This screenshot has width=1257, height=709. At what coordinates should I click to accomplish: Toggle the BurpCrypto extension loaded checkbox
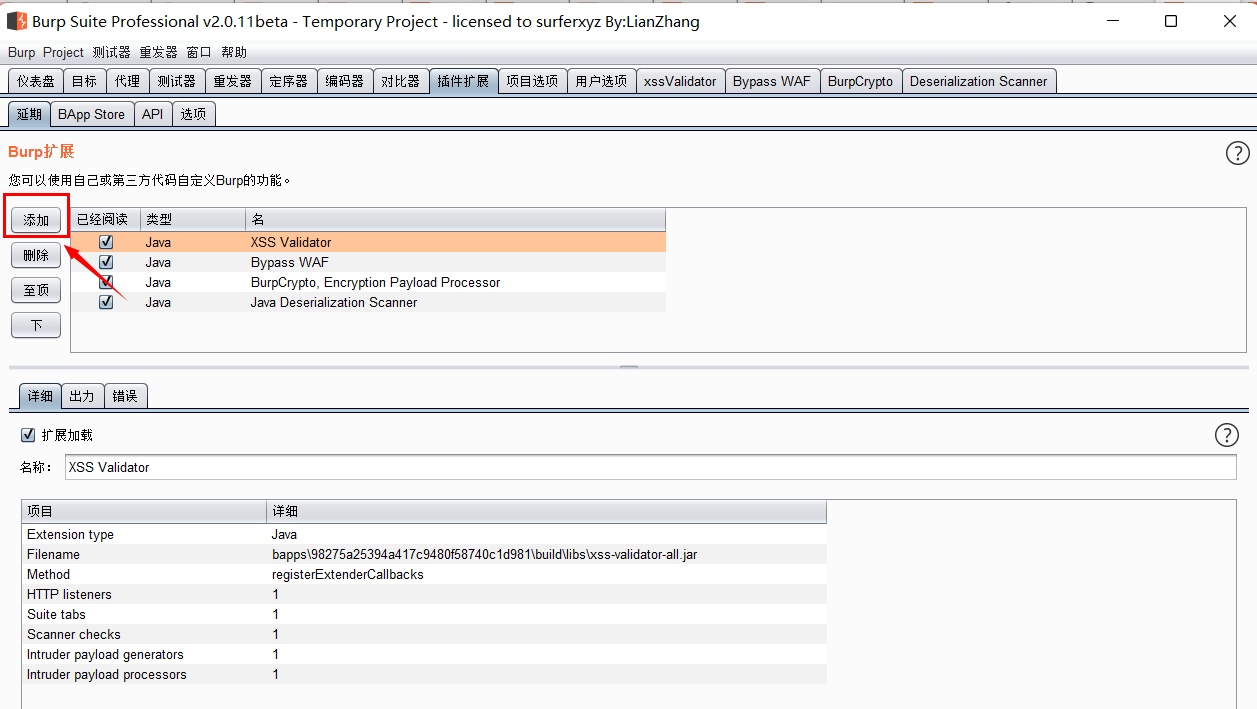(x=106, y=282)
